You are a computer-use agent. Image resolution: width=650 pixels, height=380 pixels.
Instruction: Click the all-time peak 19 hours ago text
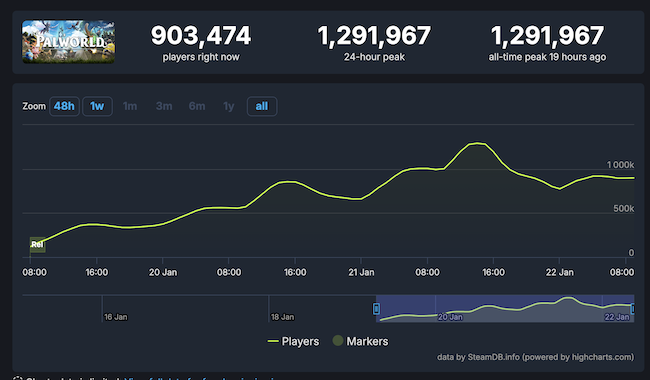pos(547,57)
